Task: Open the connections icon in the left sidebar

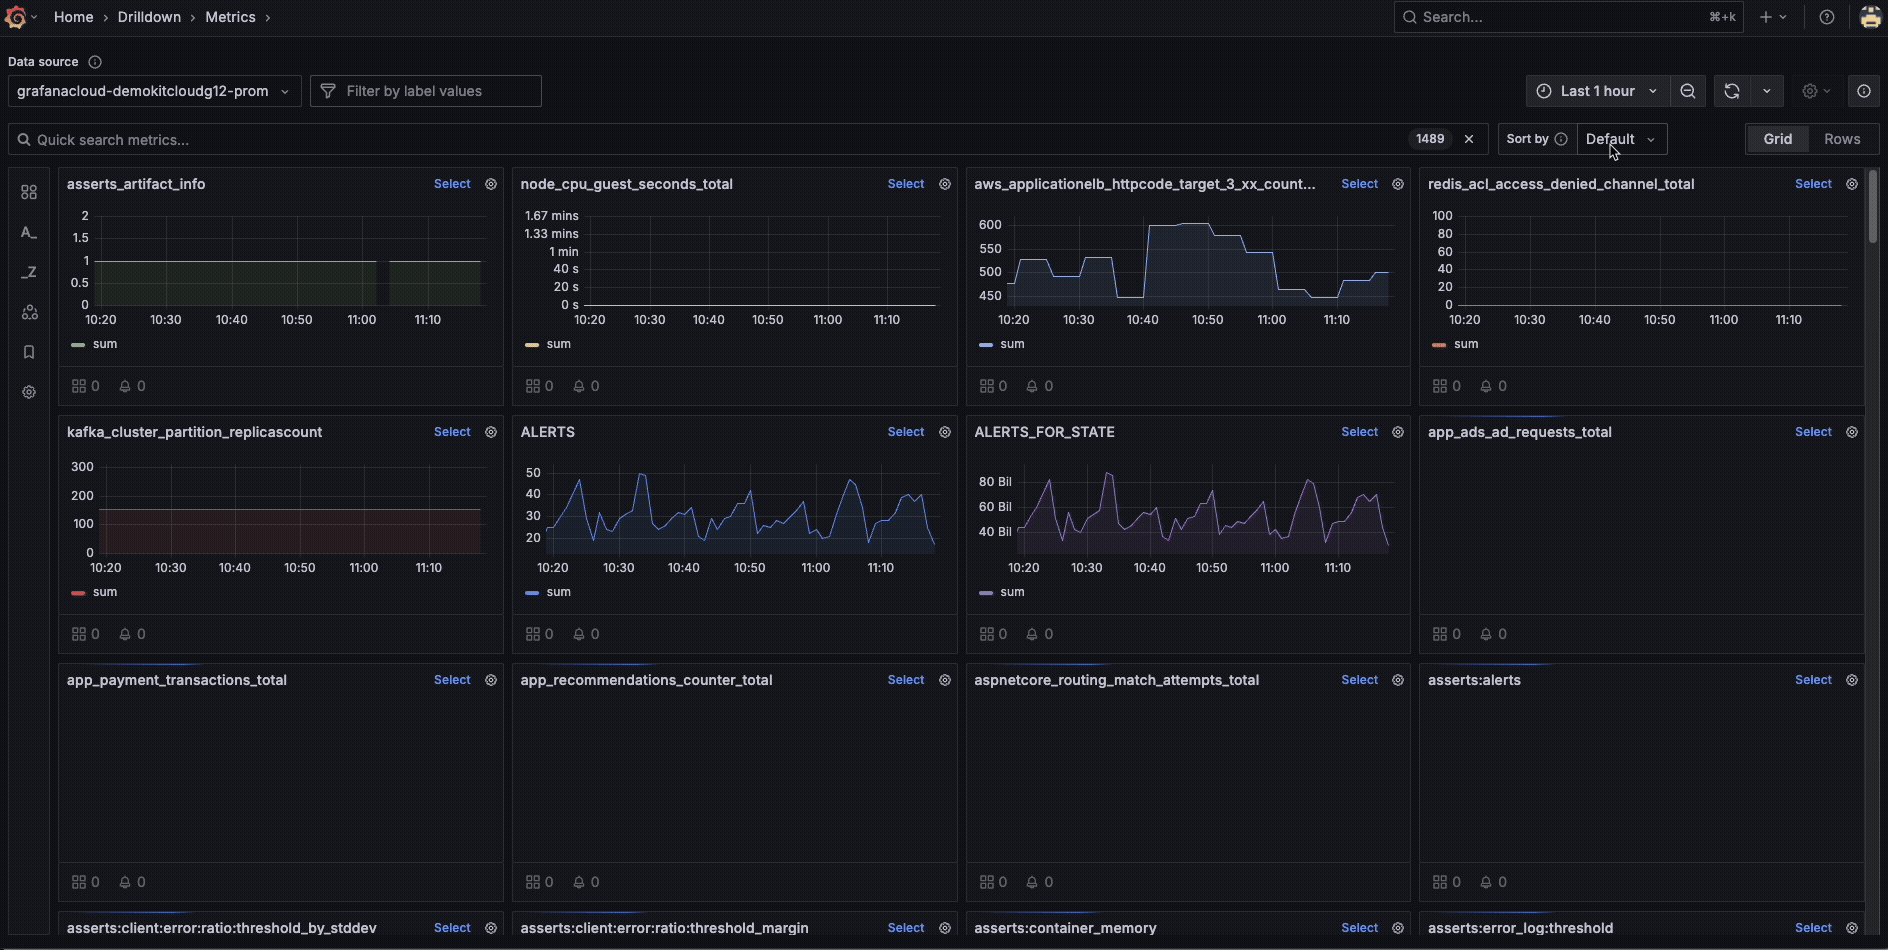Action: (x=29, y=312)
